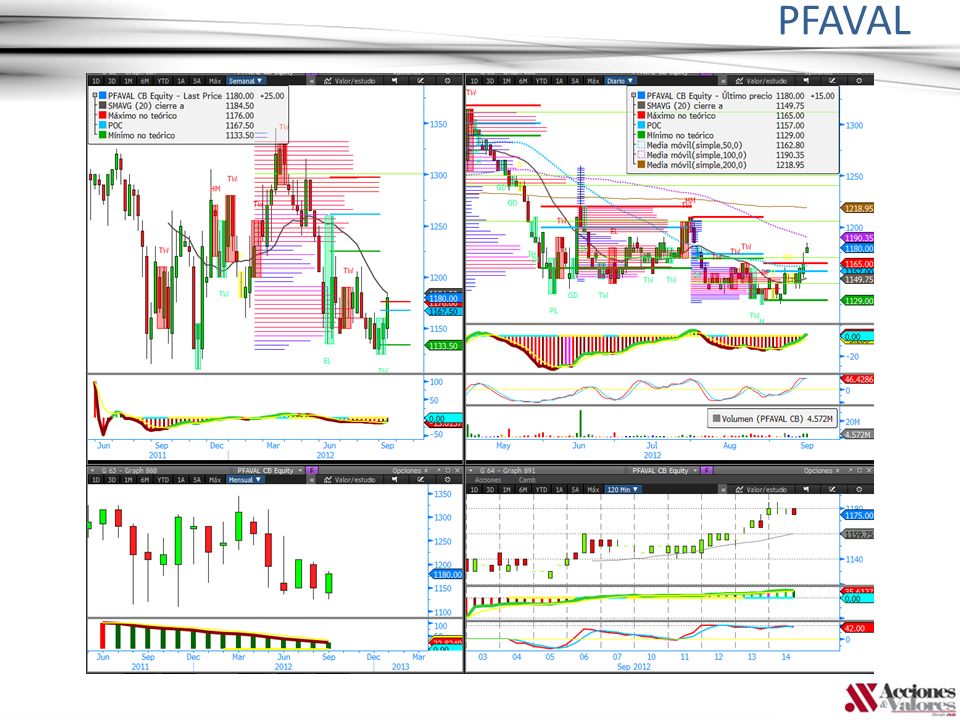Image resolution: width=960 pixels, height=720 pixels.
Task: Select the annotate pencil icon in weekly chart
Action: point(421,81)
